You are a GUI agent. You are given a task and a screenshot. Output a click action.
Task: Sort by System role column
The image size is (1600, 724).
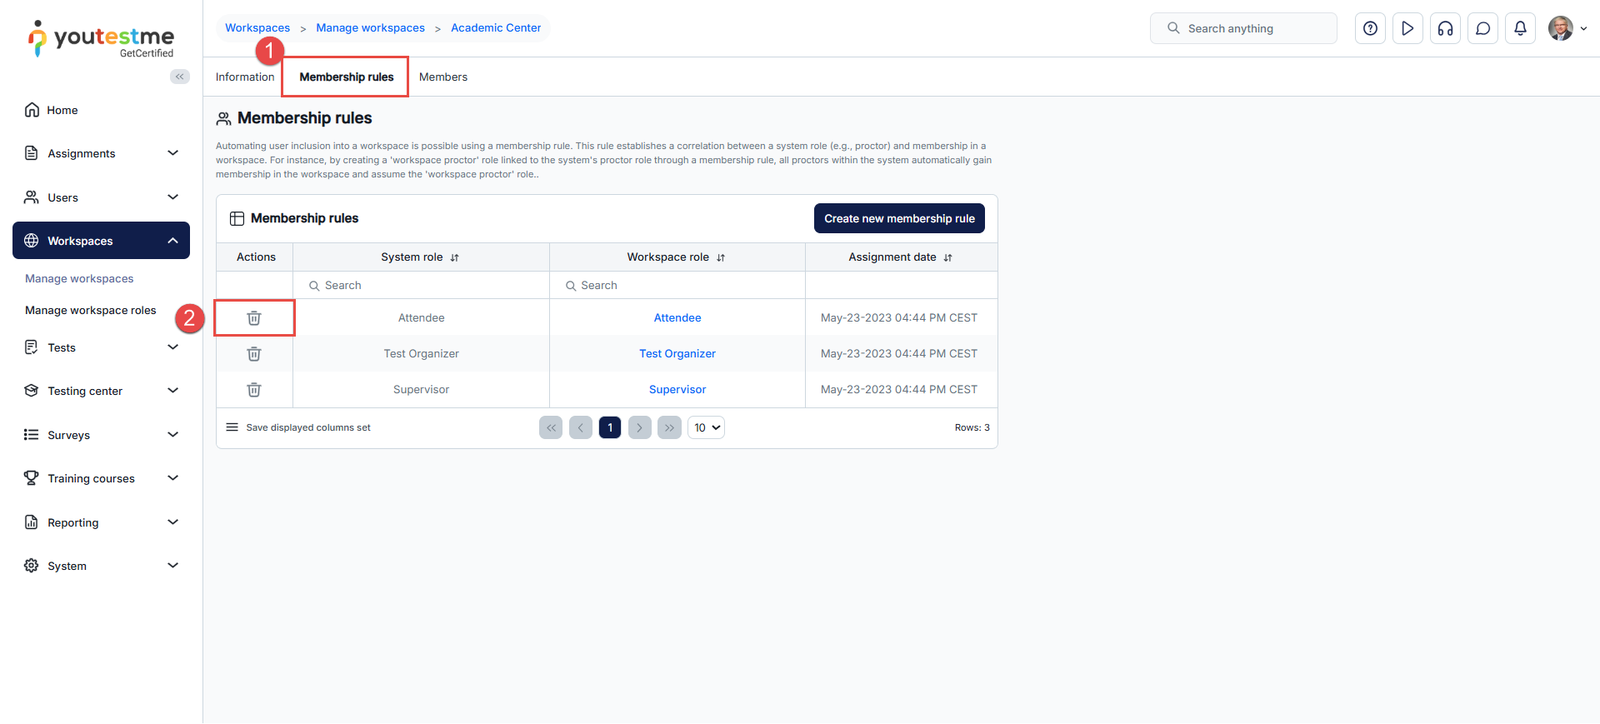click(454, 258)
